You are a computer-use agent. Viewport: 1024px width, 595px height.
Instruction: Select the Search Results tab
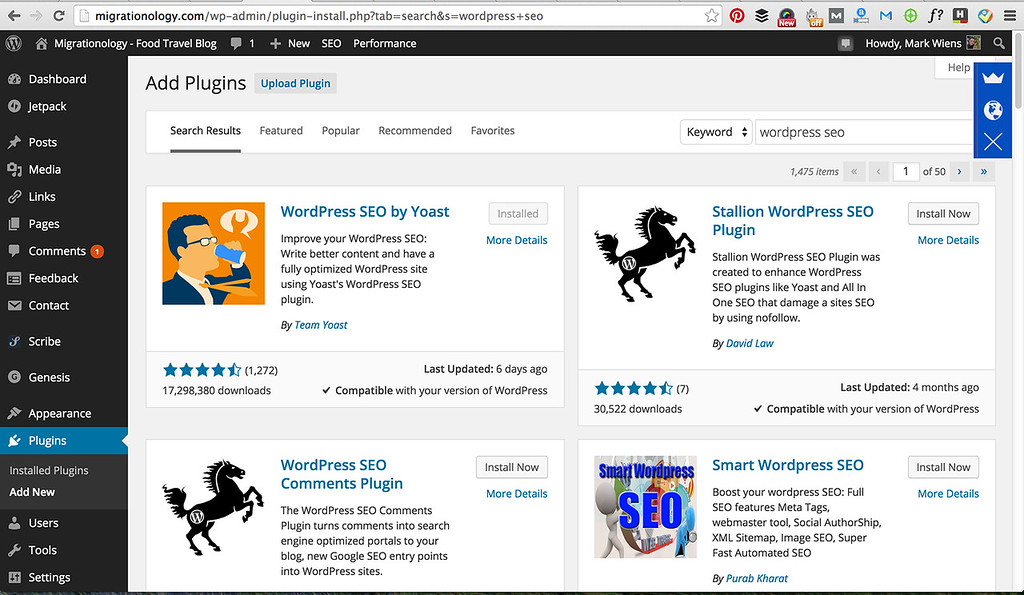coord(205,131)
